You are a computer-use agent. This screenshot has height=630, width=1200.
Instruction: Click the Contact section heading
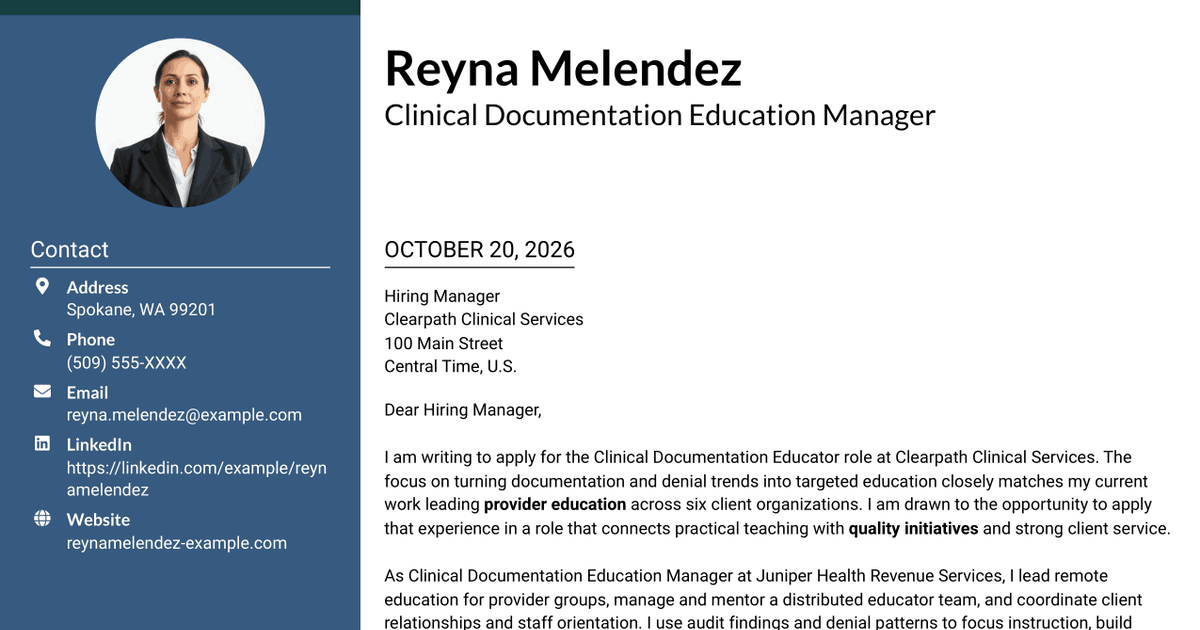coord(70,250)
